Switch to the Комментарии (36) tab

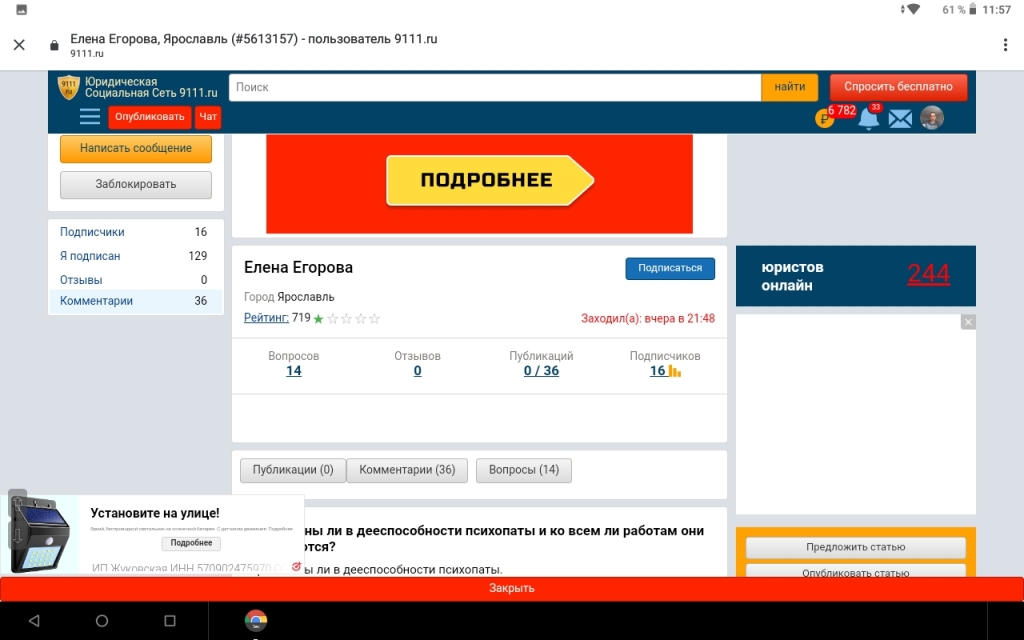point(407,470)
